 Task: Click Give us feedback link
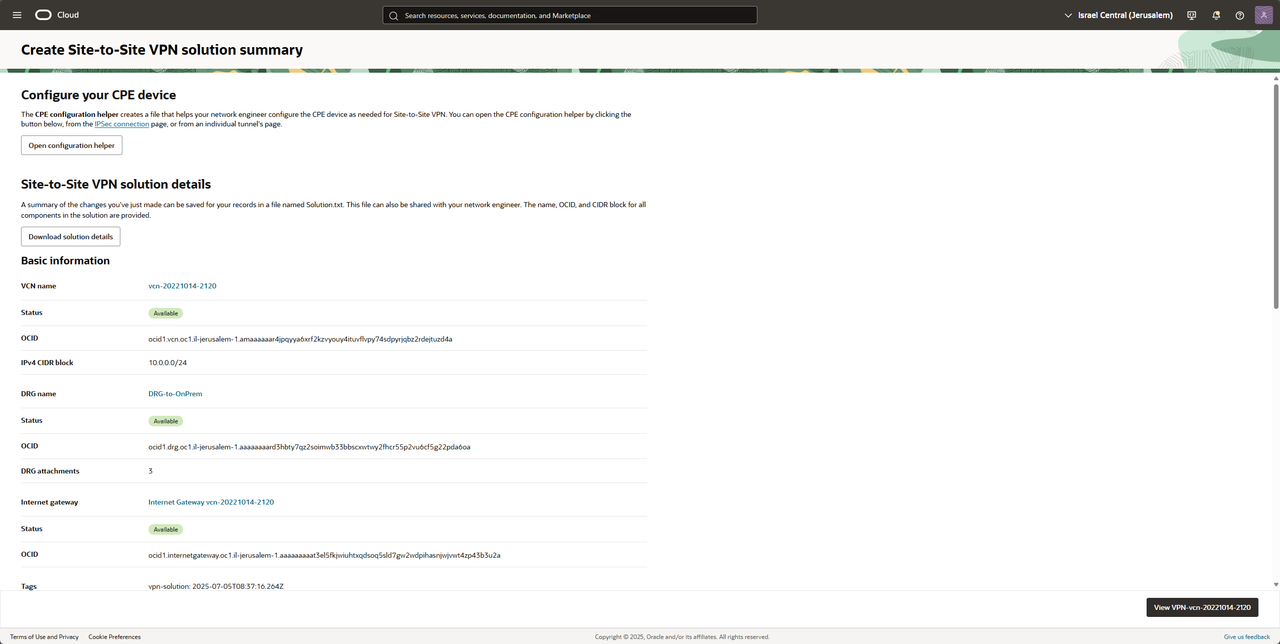coord(1247,637)
